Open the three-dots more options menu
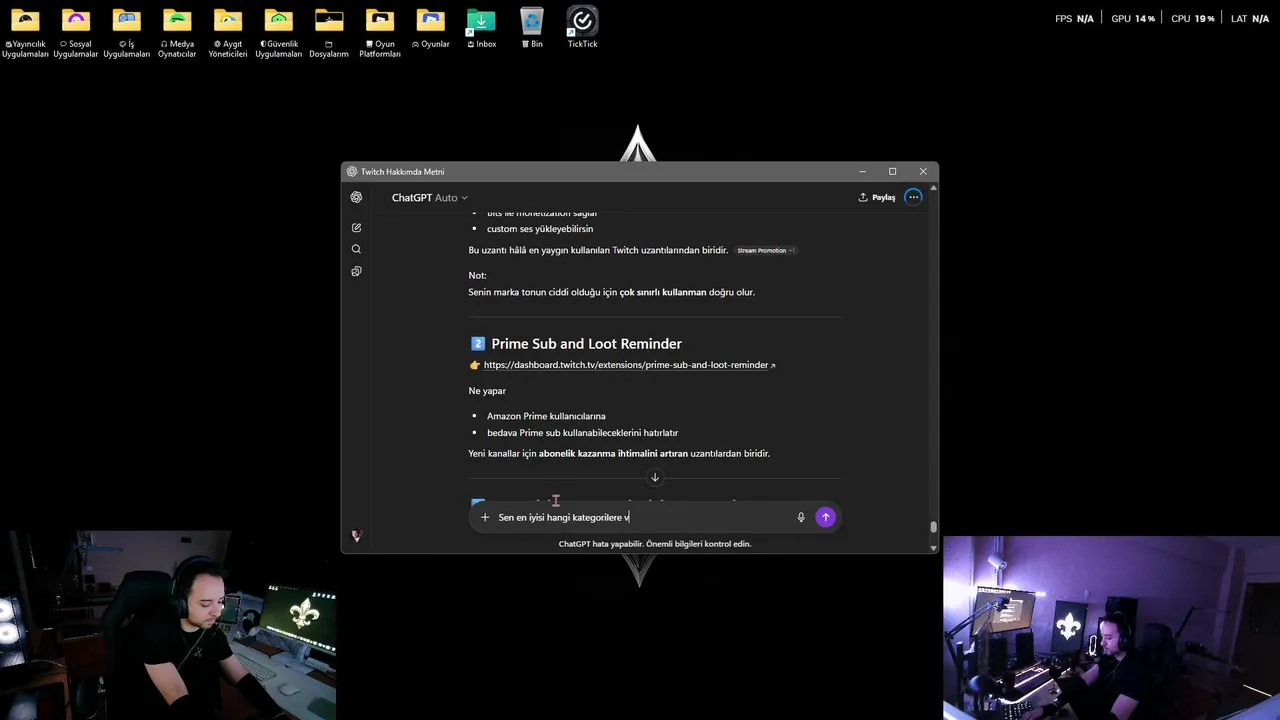Image resolution: width=1280 pixels, height=720 pixels. coord(913,197)
